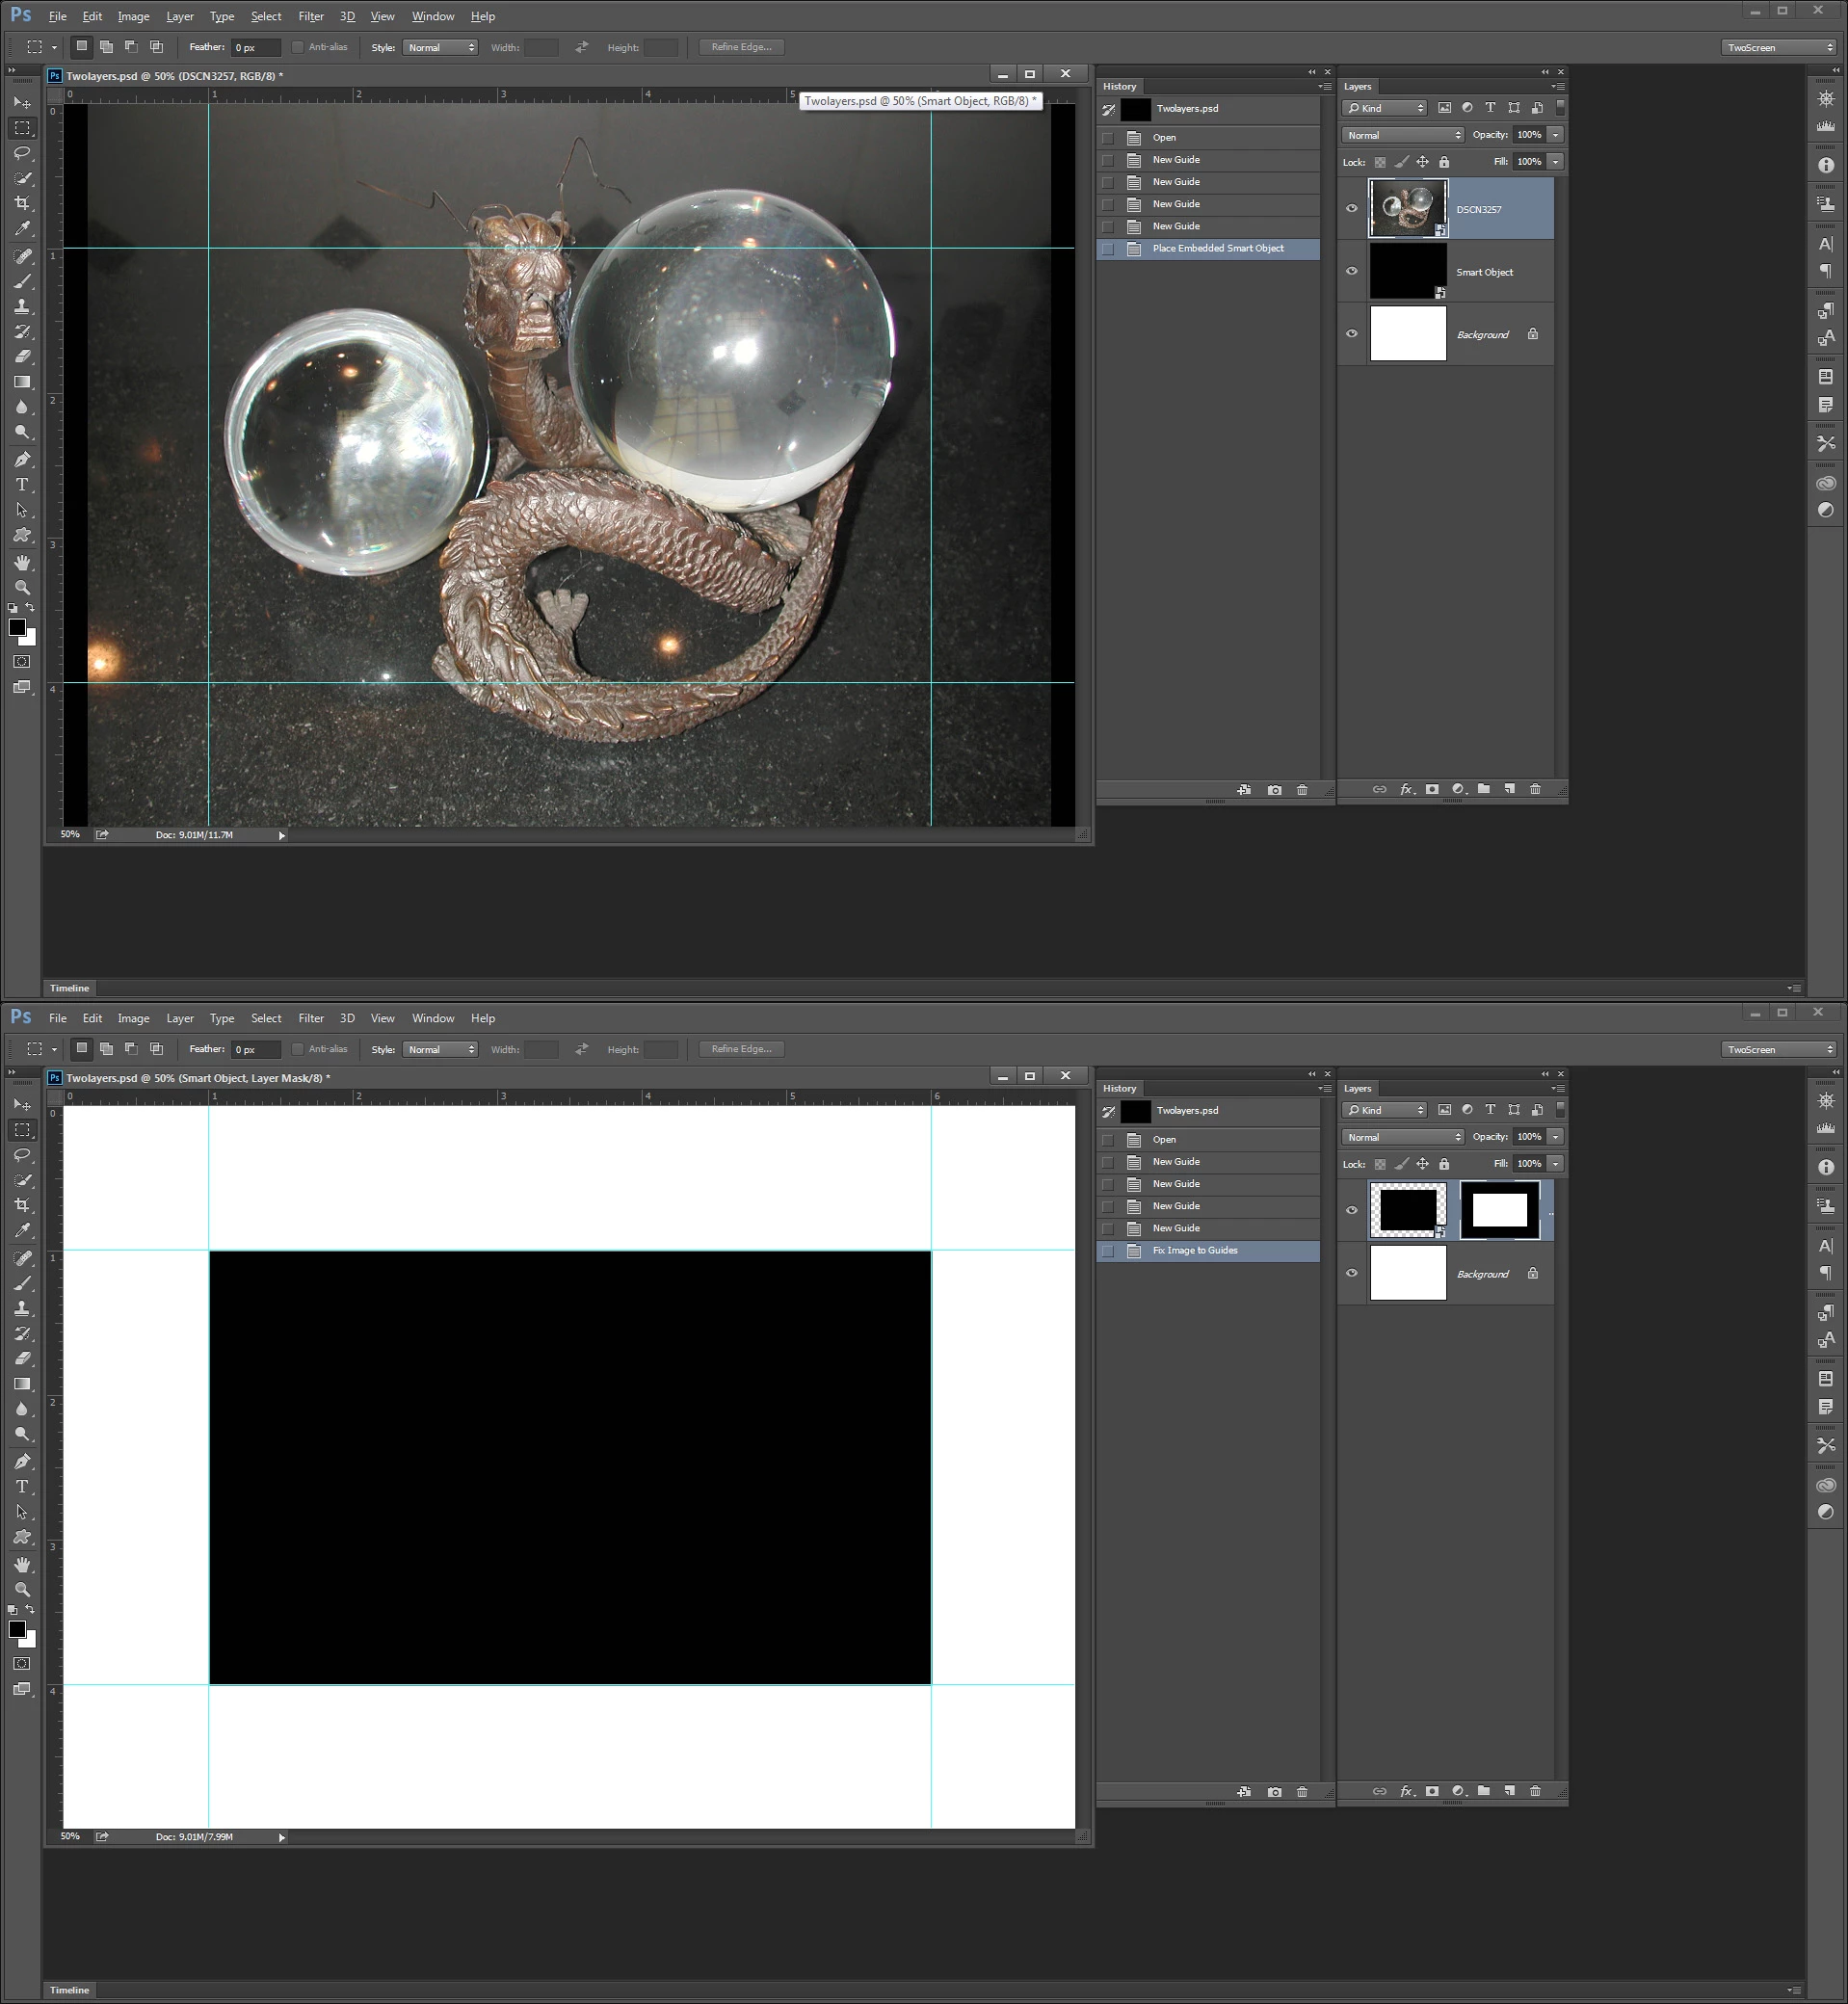
Task: Create new snapshot in top History panel
Action: (1274, 790)
